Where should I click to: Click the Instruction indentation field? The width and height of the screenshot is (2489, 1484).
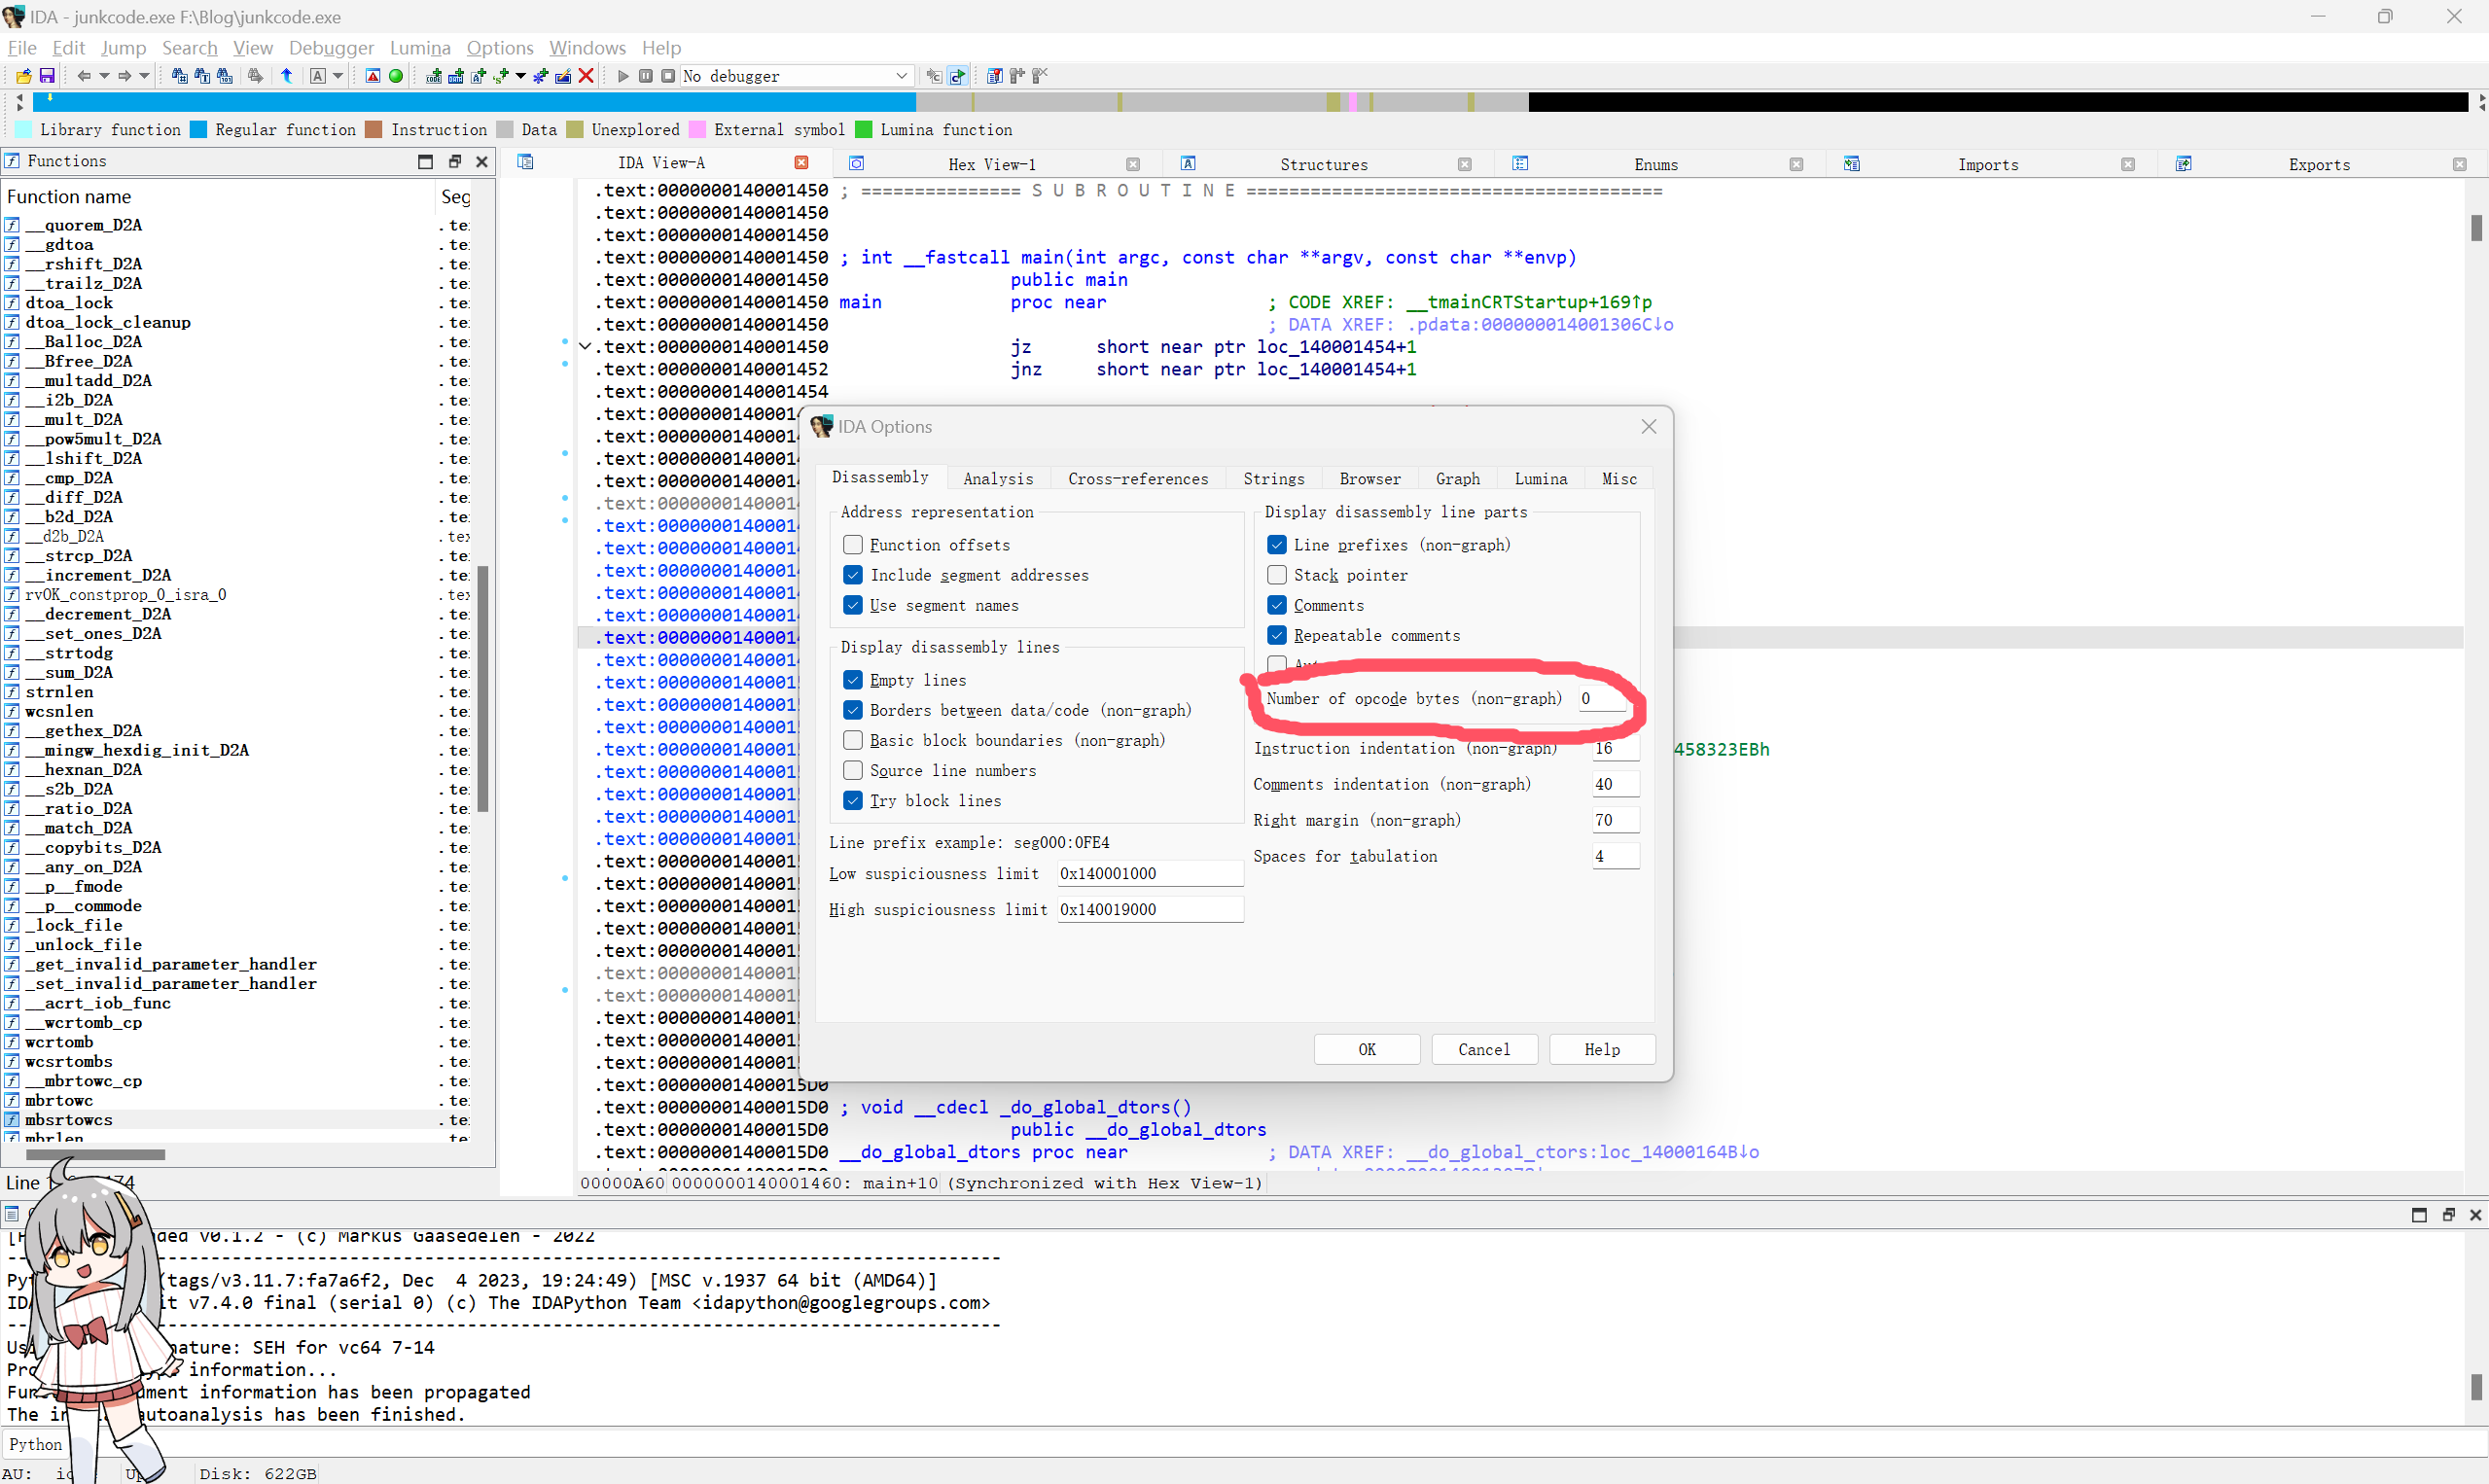(x=1616, y=748)
